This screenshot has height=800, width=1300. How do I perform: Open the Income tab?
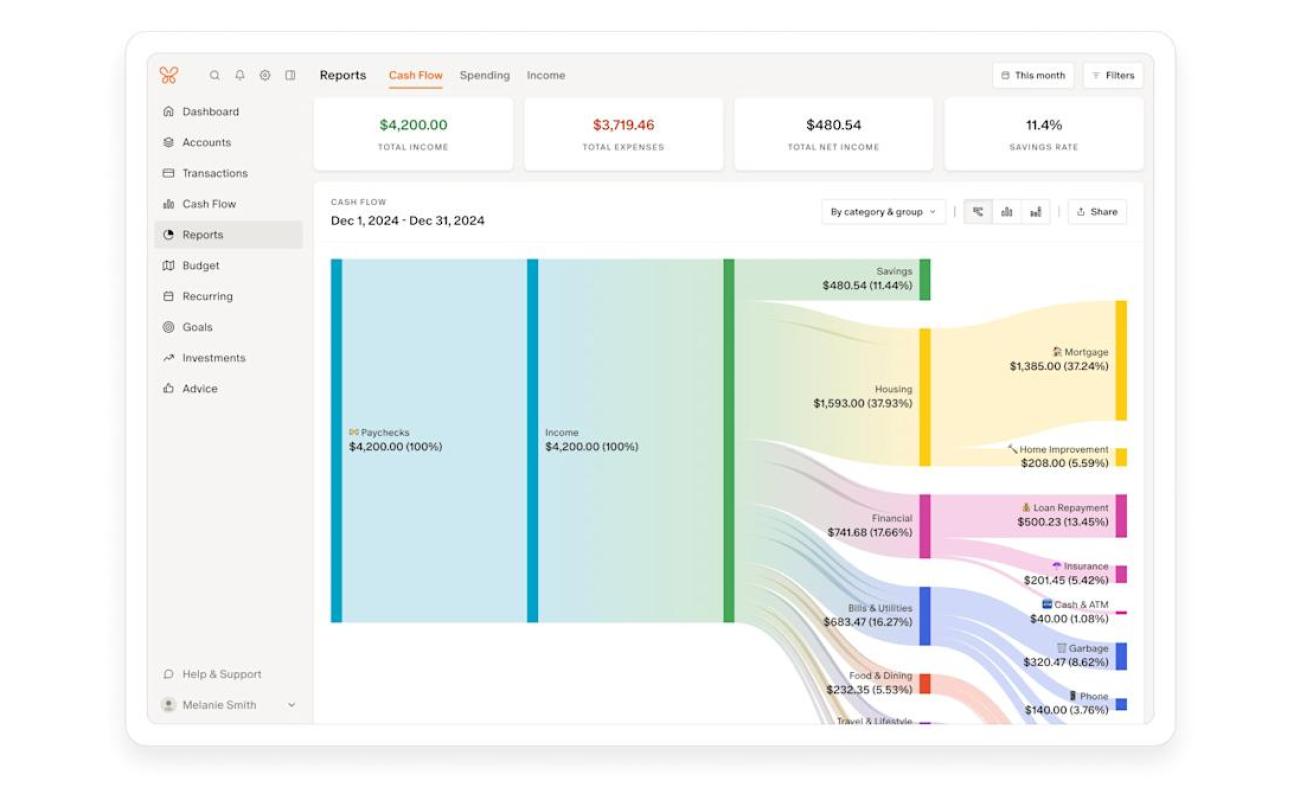pos(546,75)
